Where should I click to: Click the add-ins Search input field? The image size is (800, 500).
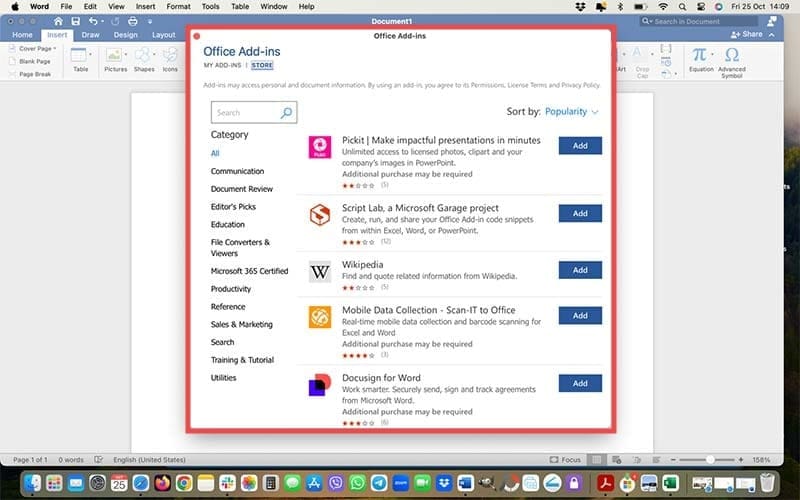click(x=245, y=113)
